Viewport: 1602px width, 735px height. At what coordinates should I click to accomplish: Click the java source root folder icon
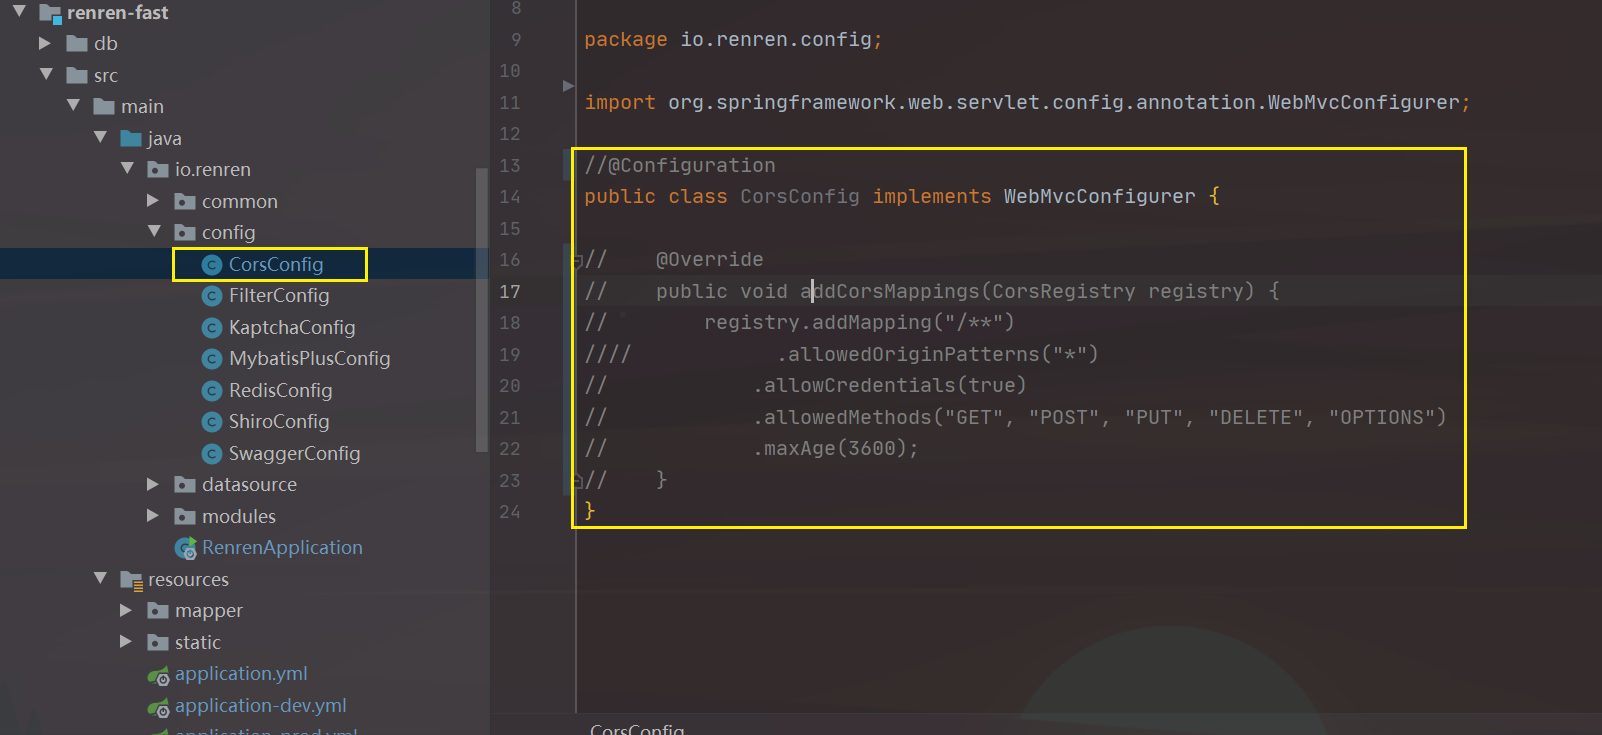pos(131,138)
